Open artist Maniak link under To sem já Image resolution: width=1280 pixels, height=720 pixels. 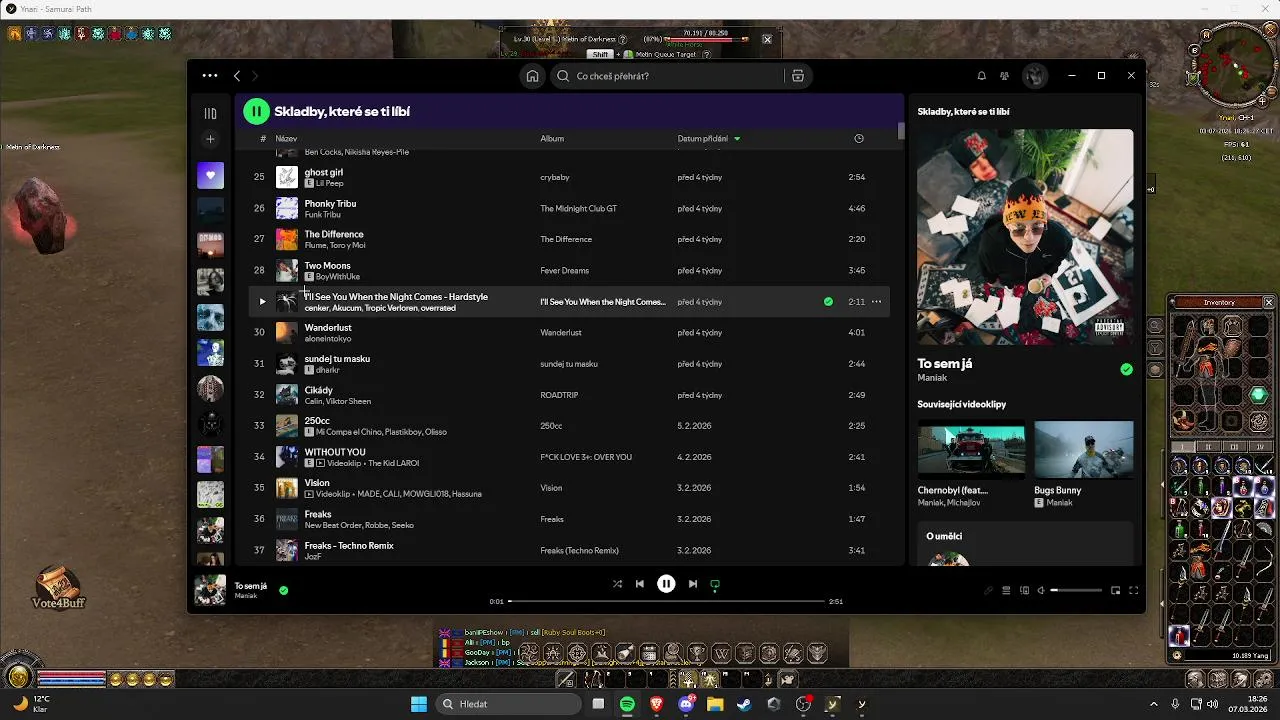click(x=931, y=378)
